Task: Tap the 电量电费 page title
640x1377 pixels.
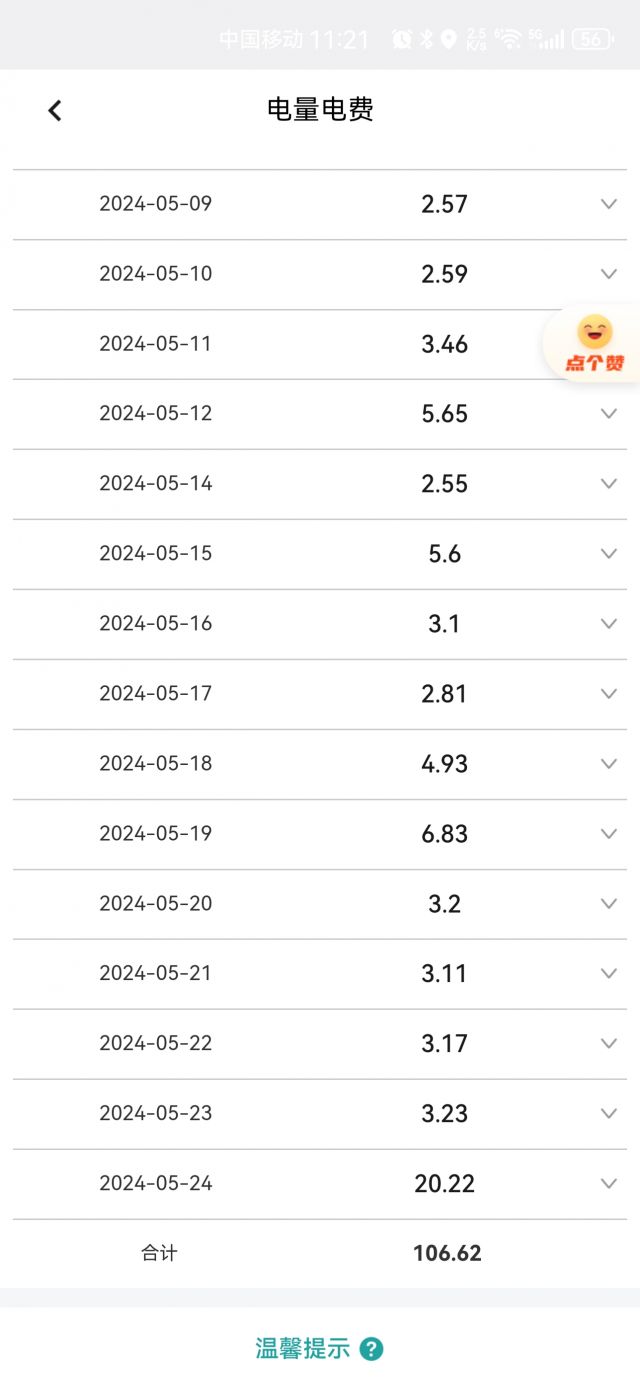Action: [320, 110]
